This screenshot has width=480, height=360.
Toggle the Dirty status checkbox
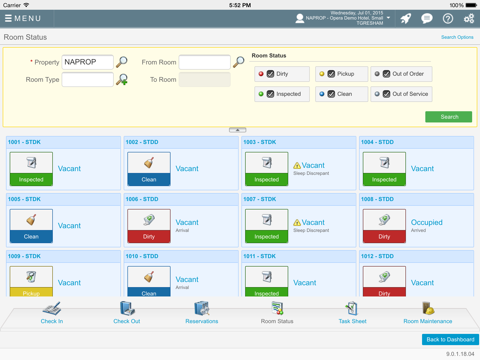(270, 74)
